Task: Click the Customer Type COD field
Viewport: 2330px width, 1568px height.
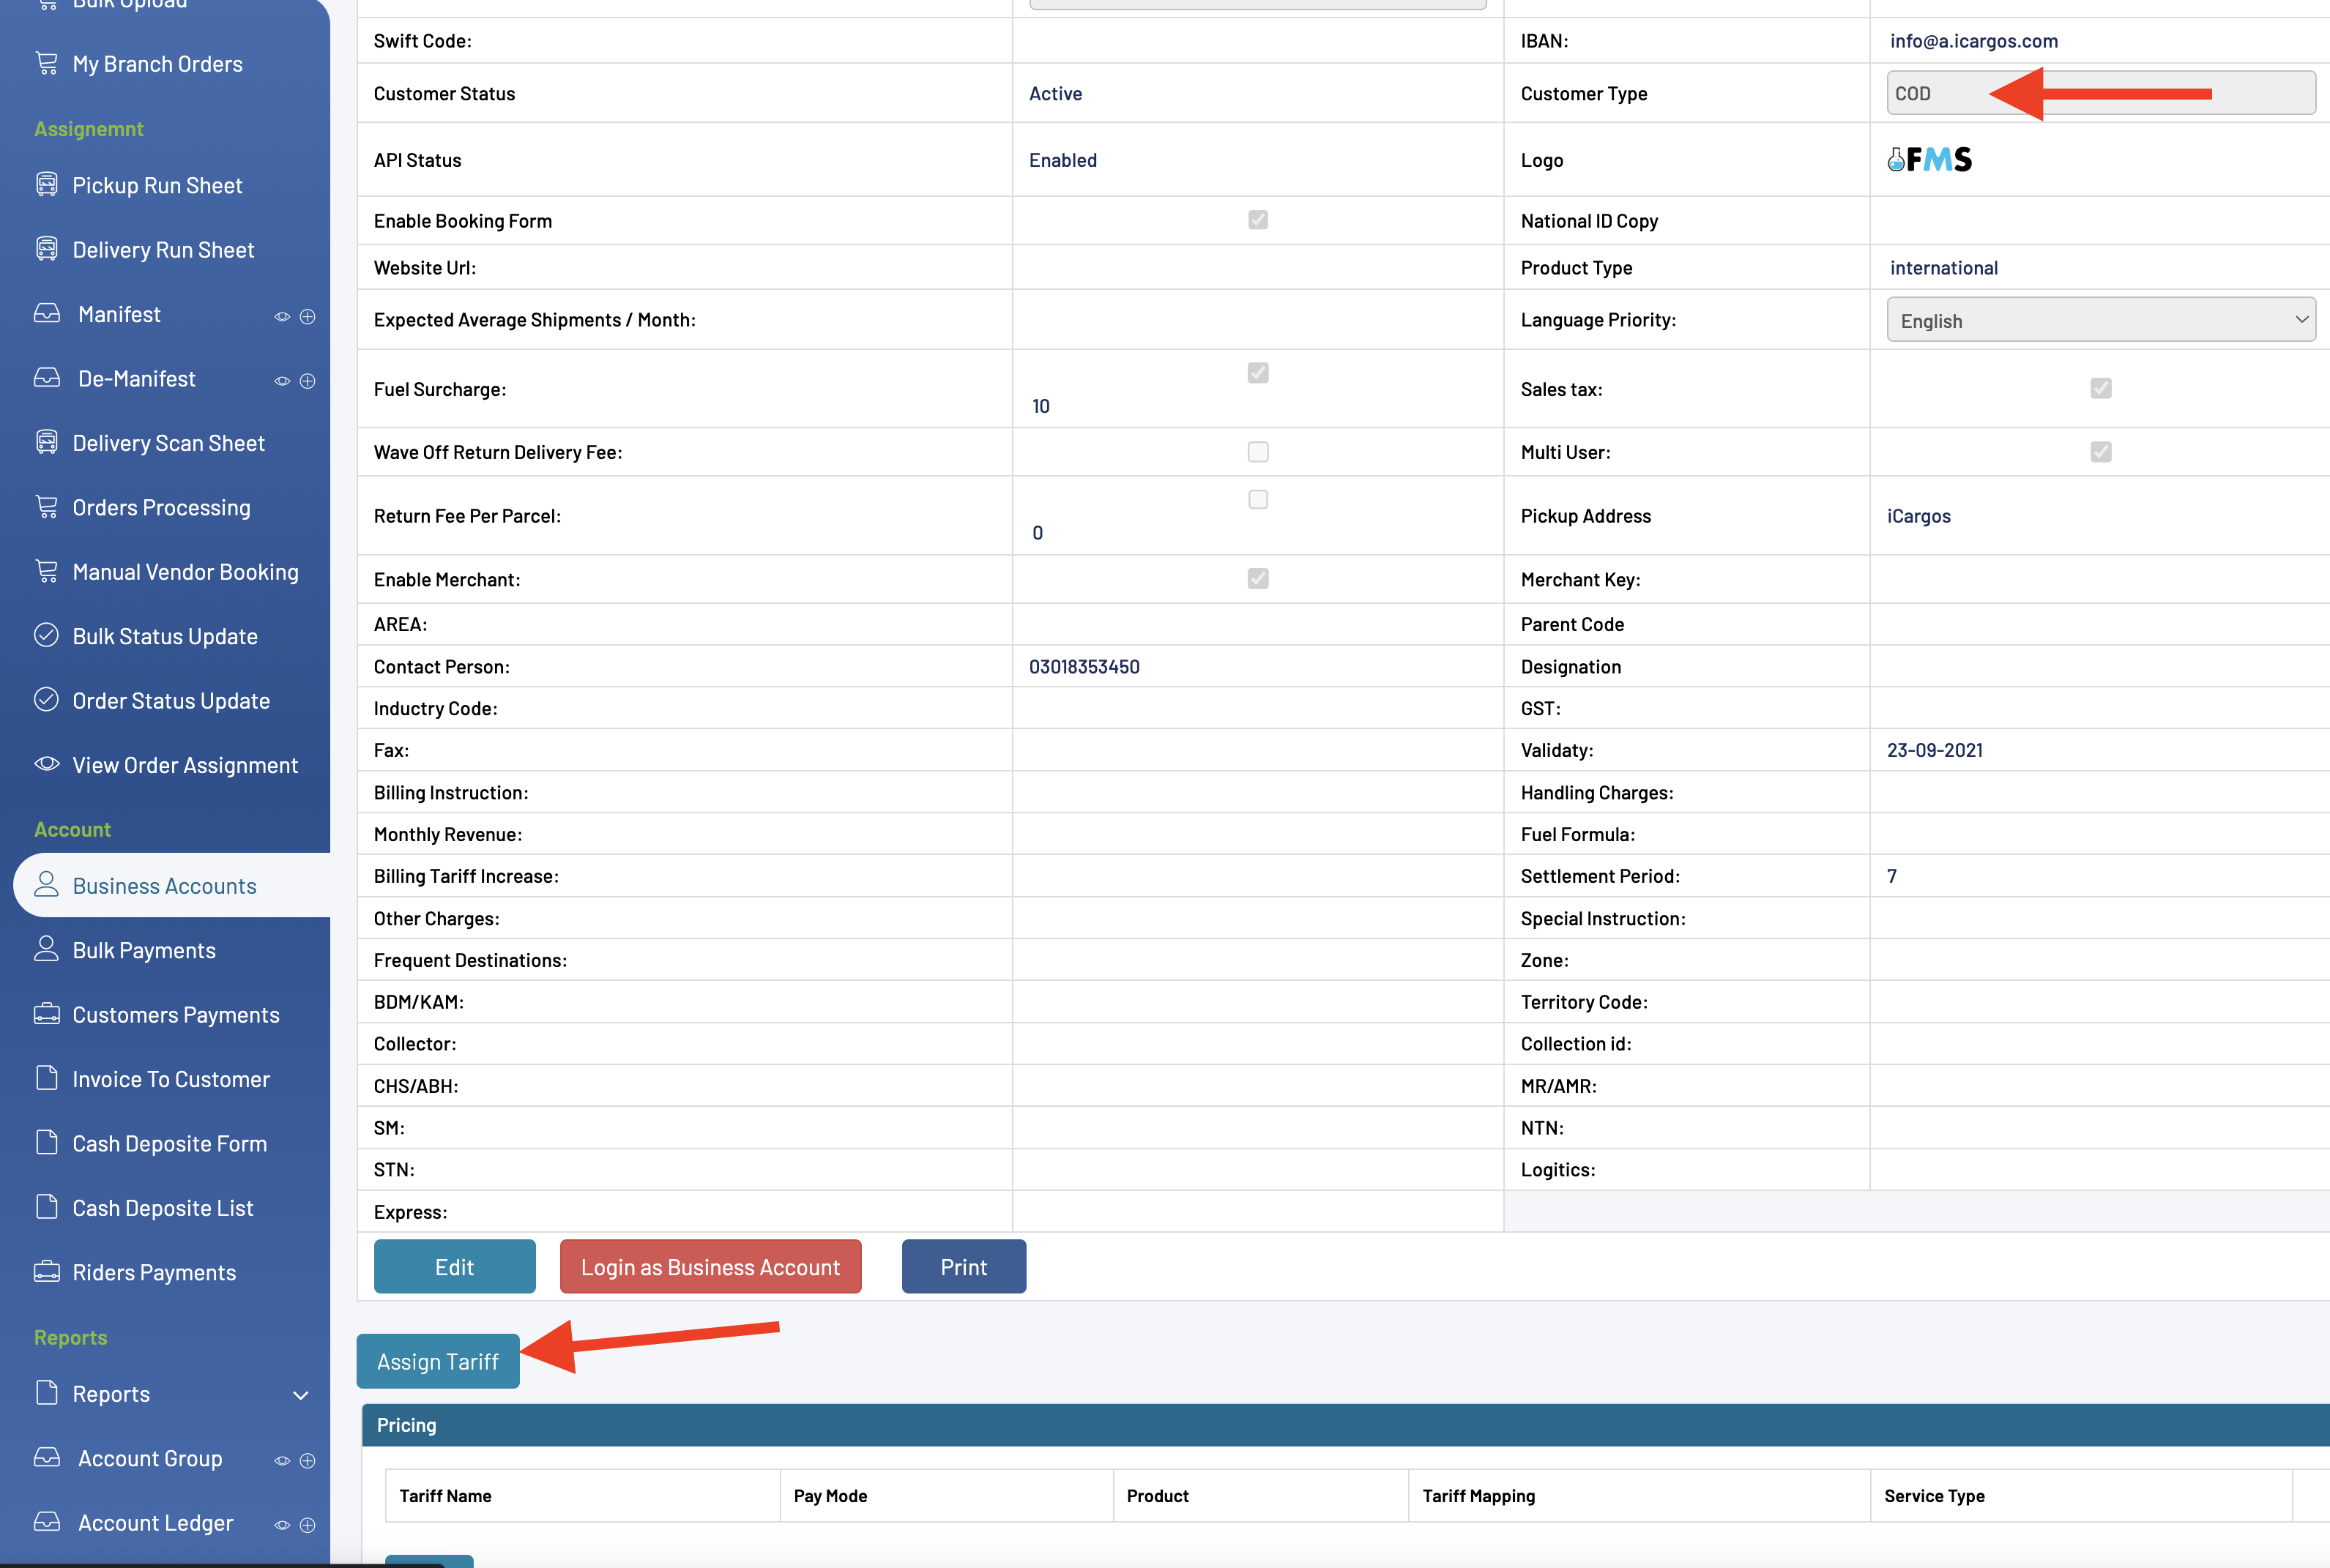Action: click(x=2101, y=93)
